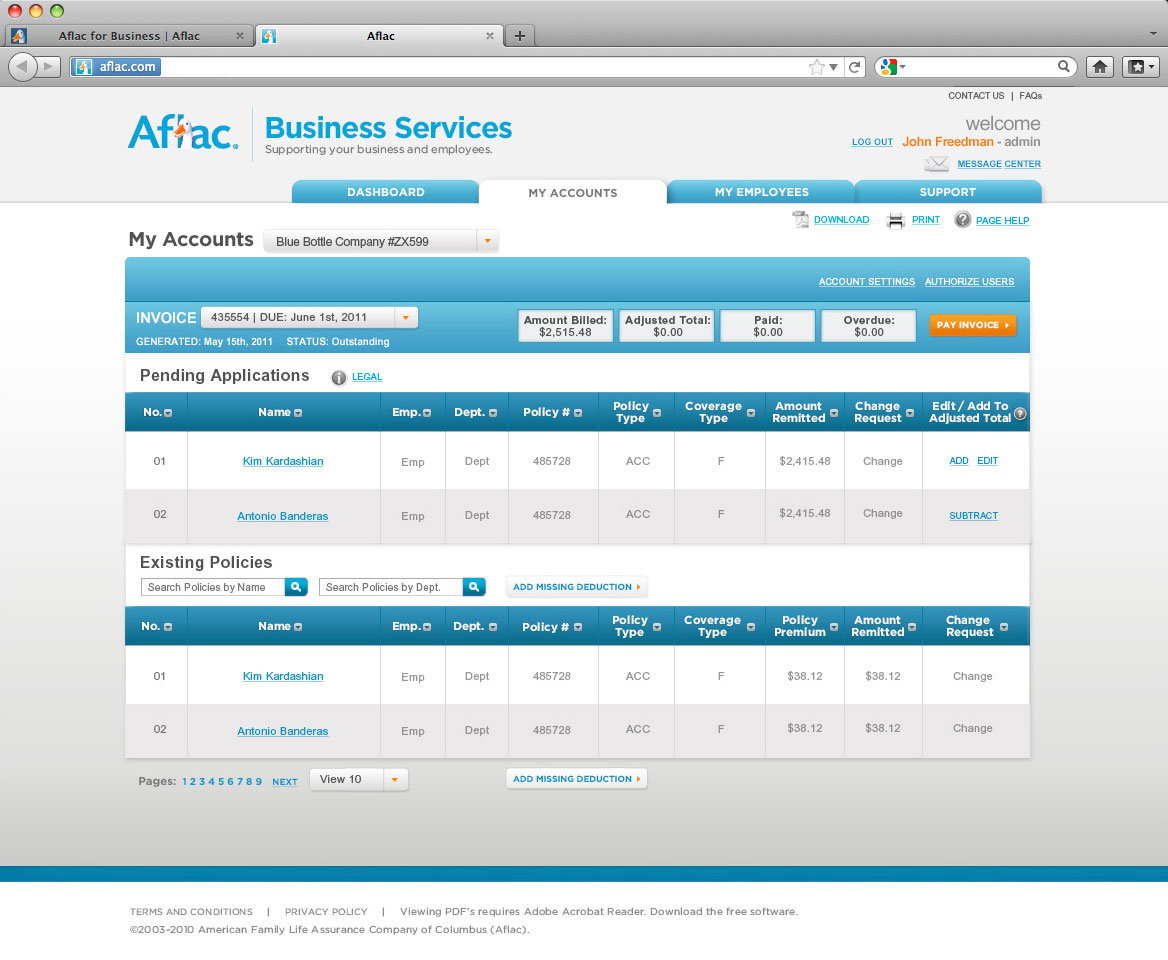Open the Blue Bottle Company account dropdown

click(487, 241)
